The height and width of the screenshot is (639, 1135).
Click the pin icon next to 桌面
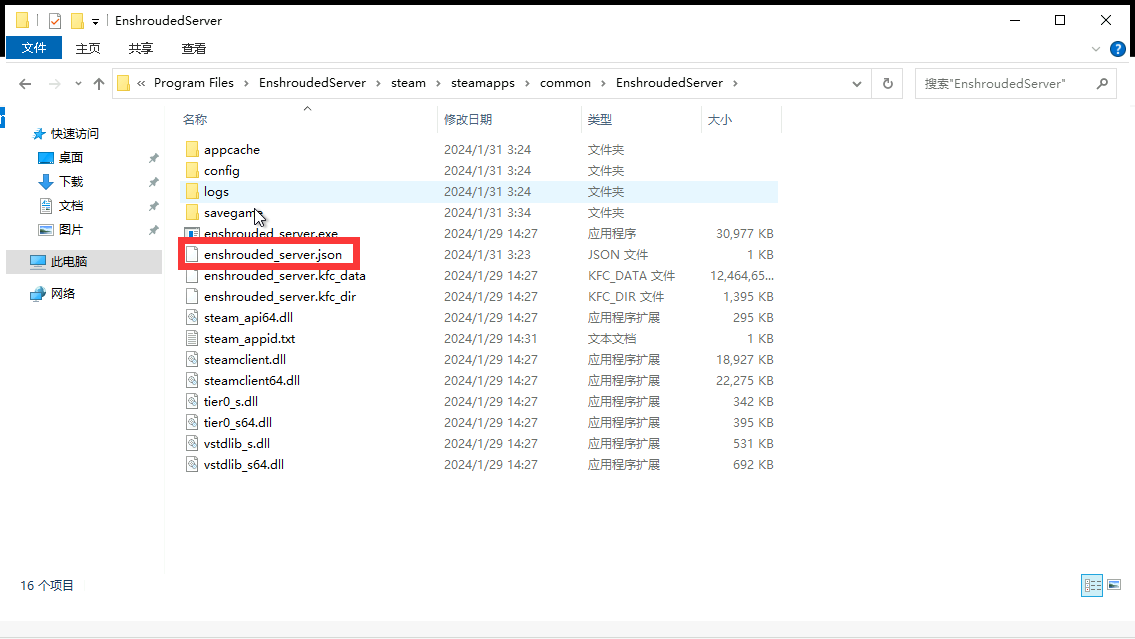(x=153, y=158)
